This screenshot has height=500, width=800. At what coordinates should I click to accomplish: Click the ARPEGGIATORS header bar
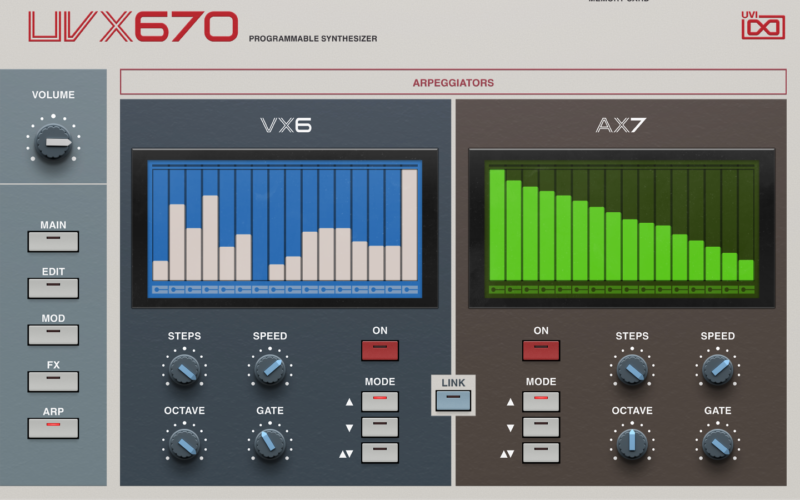(453, 82)
